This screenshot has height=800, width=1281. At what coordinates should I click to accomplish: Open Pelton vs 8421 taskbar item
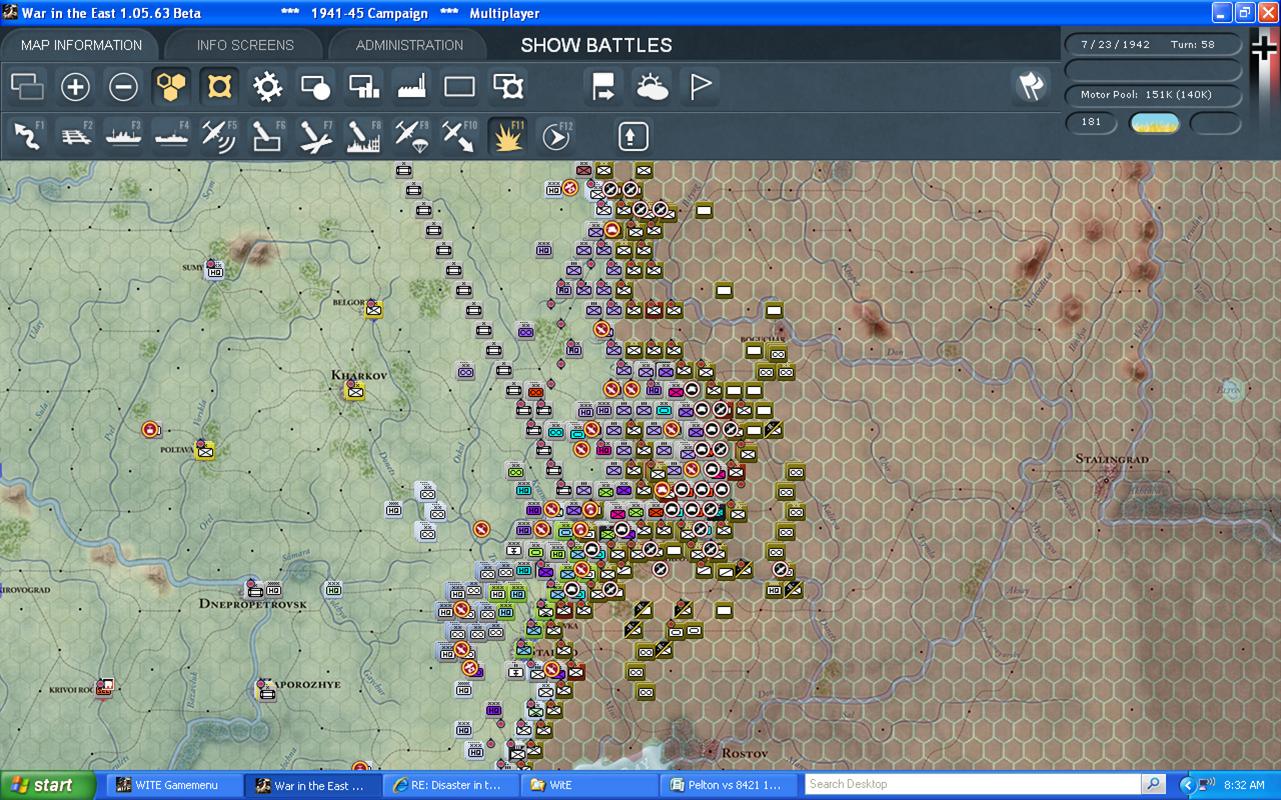730,785
